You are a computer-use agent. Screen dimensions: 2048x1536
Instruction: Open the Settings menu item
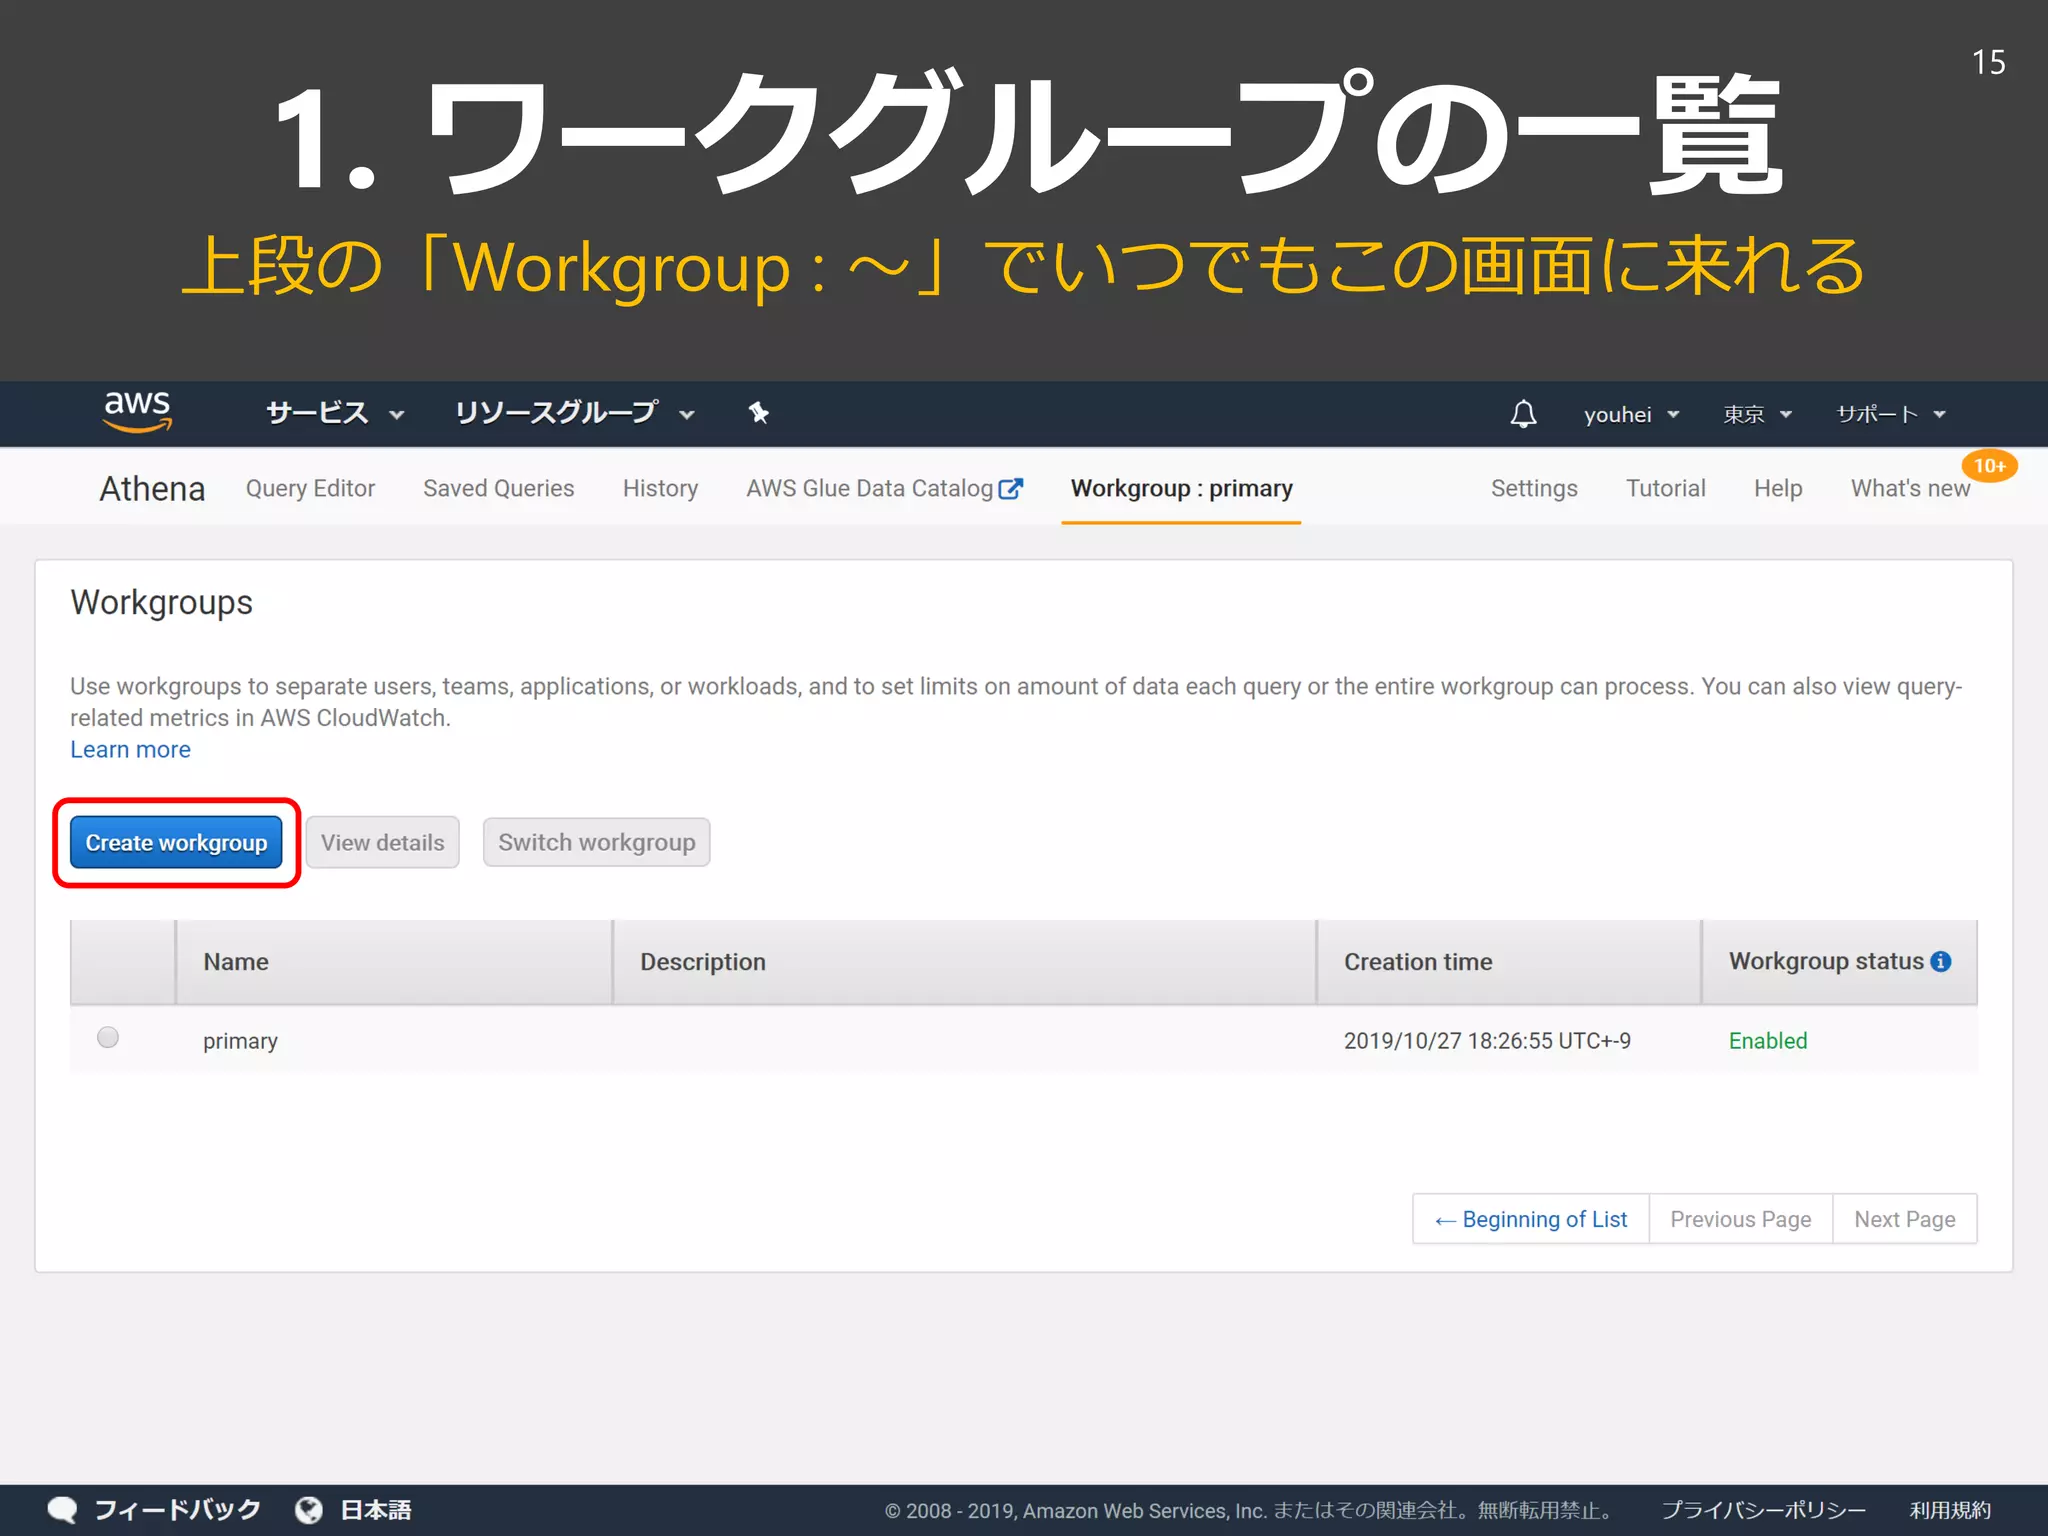tap(1534, 488)
